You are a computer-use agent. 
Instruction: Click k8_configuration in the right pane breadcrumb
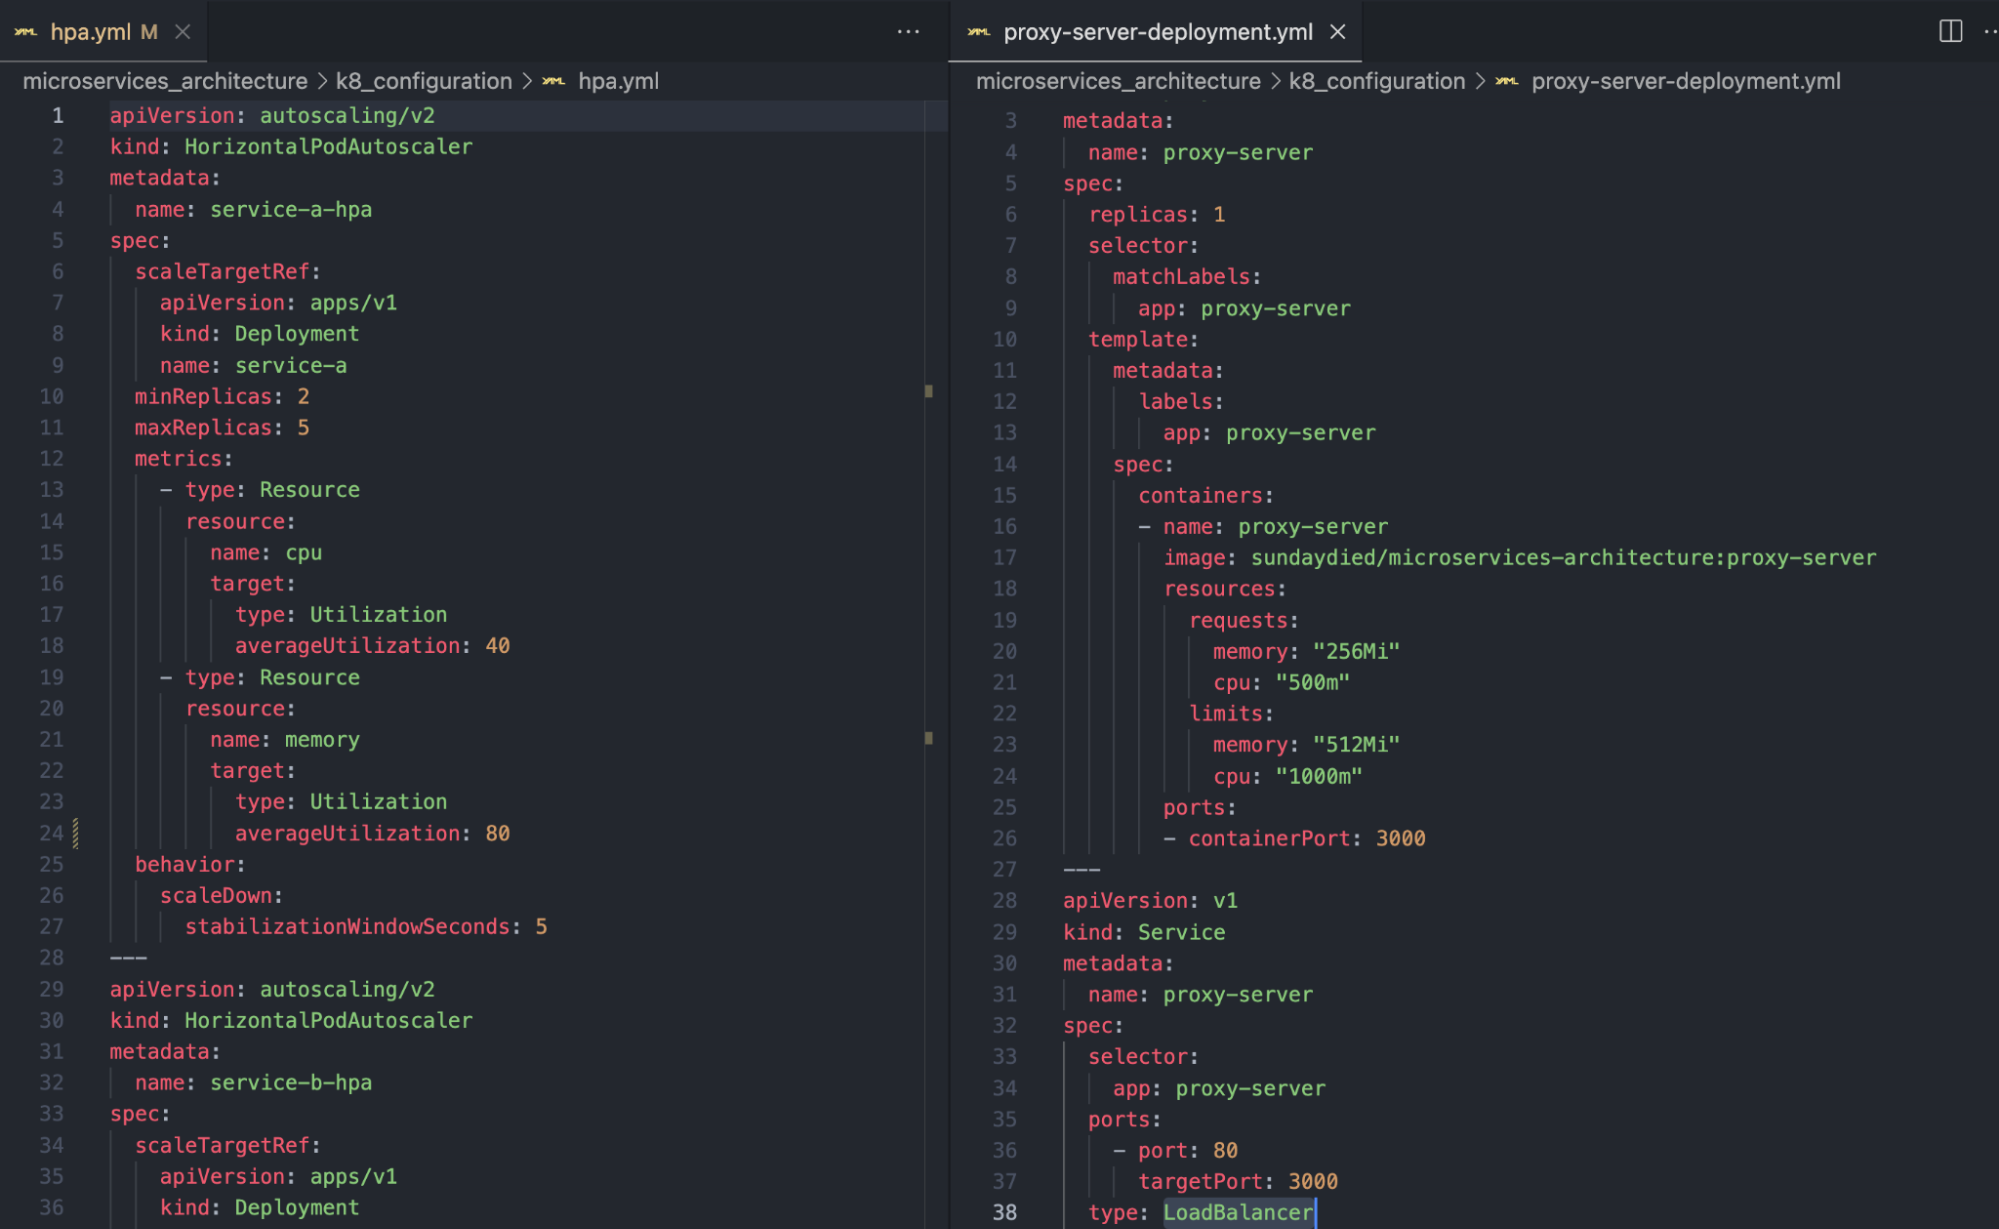tap(1376, 81)
